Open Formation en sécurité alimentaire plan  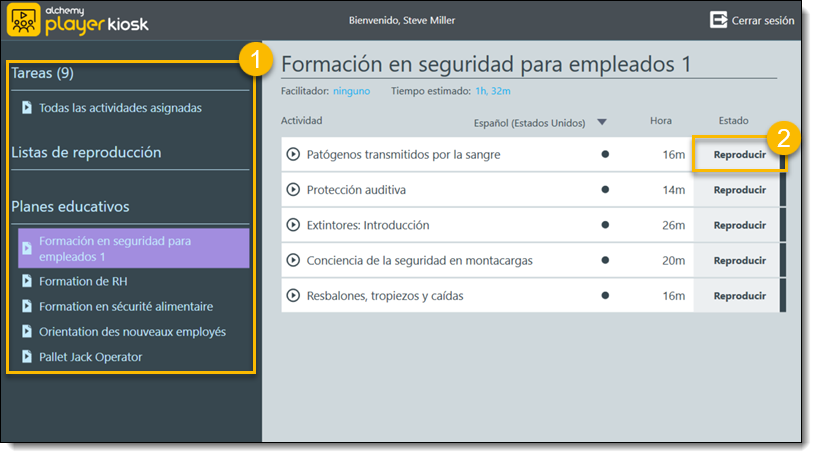click(126, 307)
